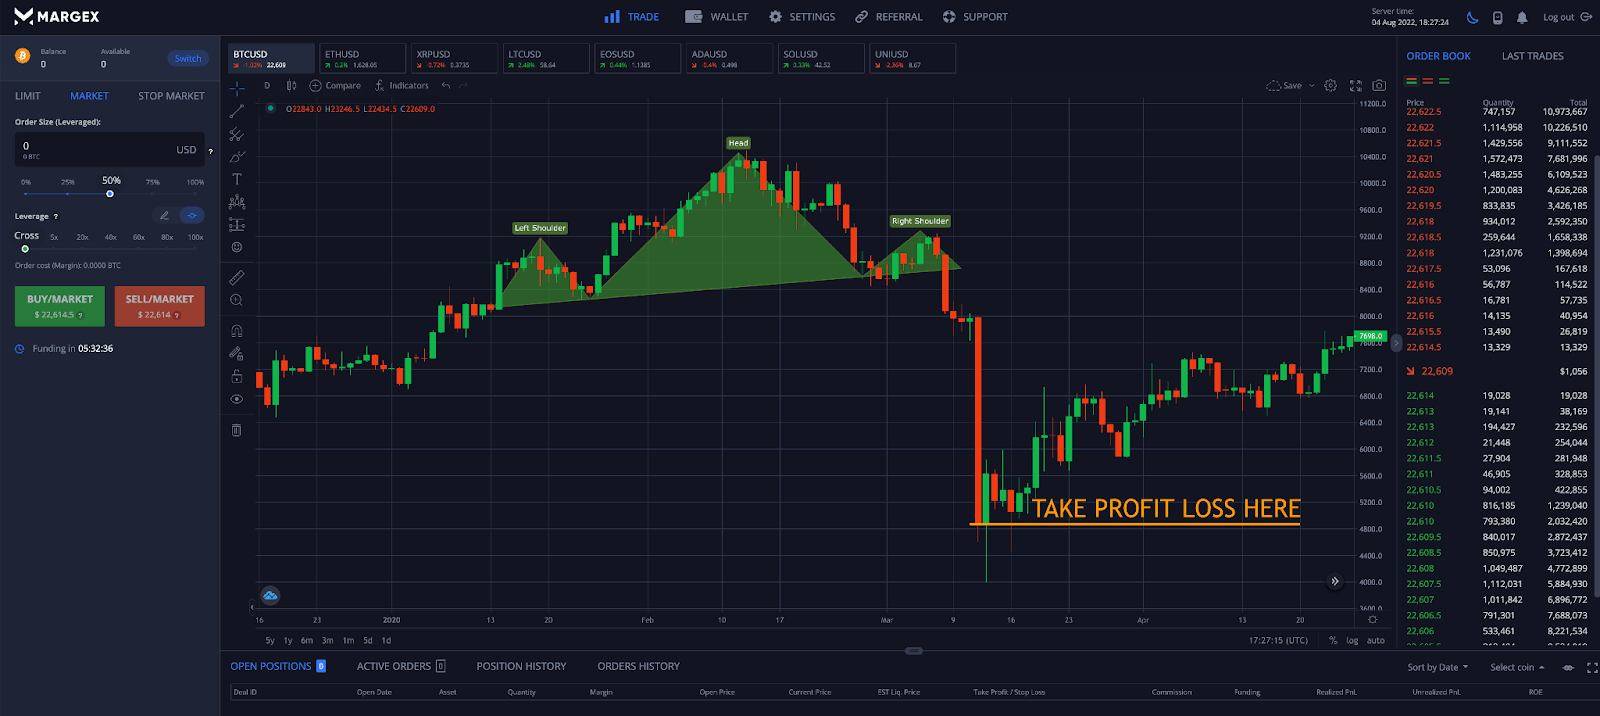Screen dimensions: 1600x716
Task: Open chart settings gear icon
Action: pyautogui.click(x=1330, y=86)
